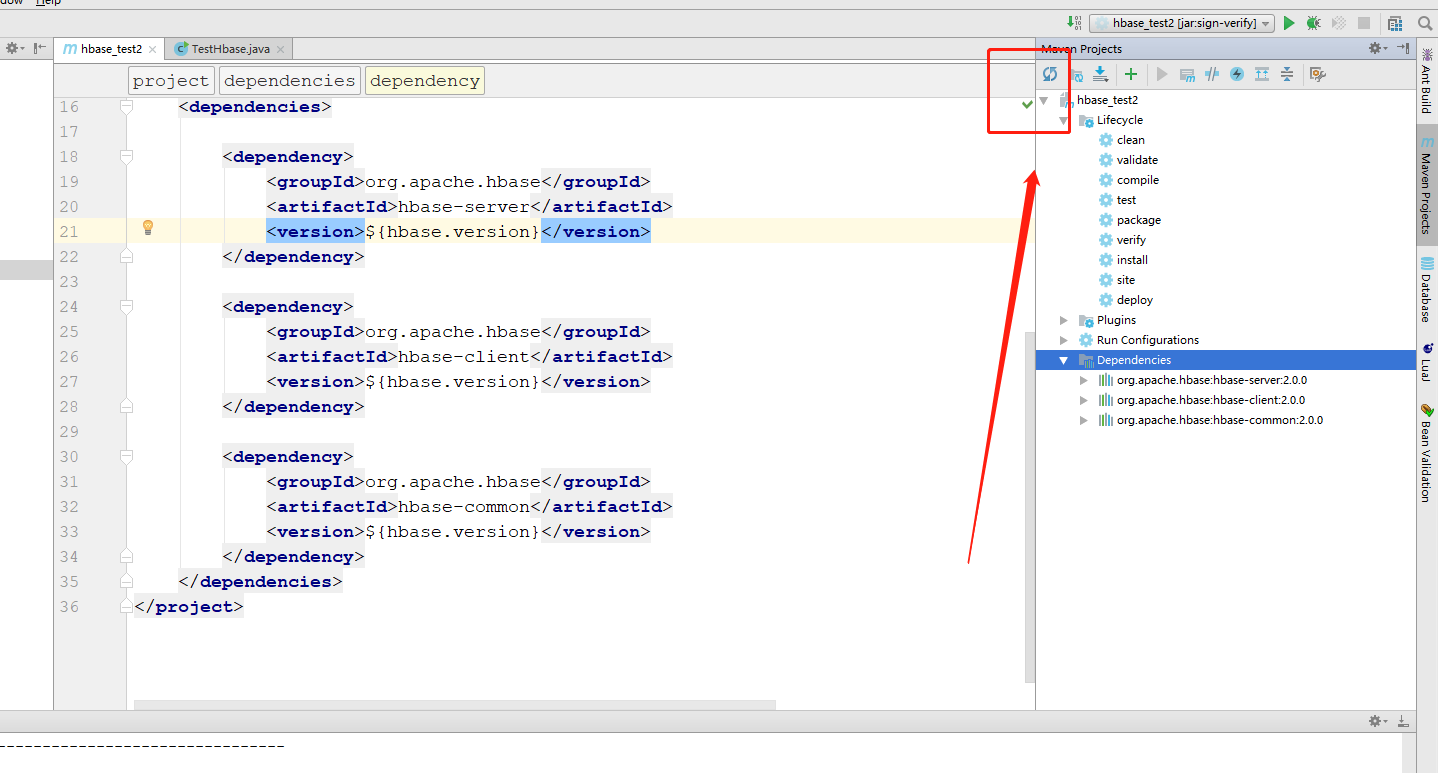Debug hbase_test2 with the bug icon
Image resolution: width=1438 pixels, height=773 pixels.
1314,23
